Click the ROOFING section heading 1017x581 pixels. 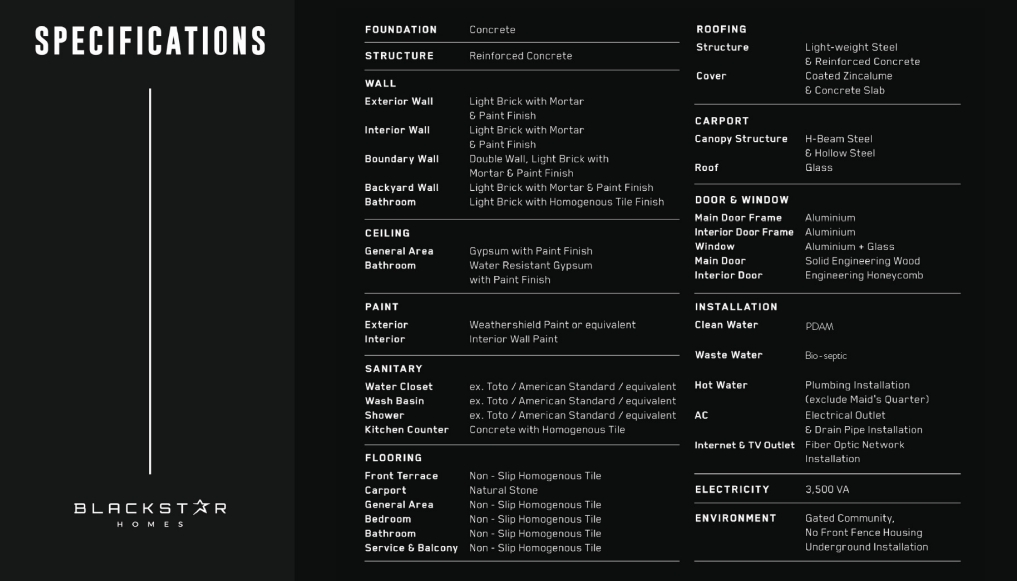tap(721, 30)
